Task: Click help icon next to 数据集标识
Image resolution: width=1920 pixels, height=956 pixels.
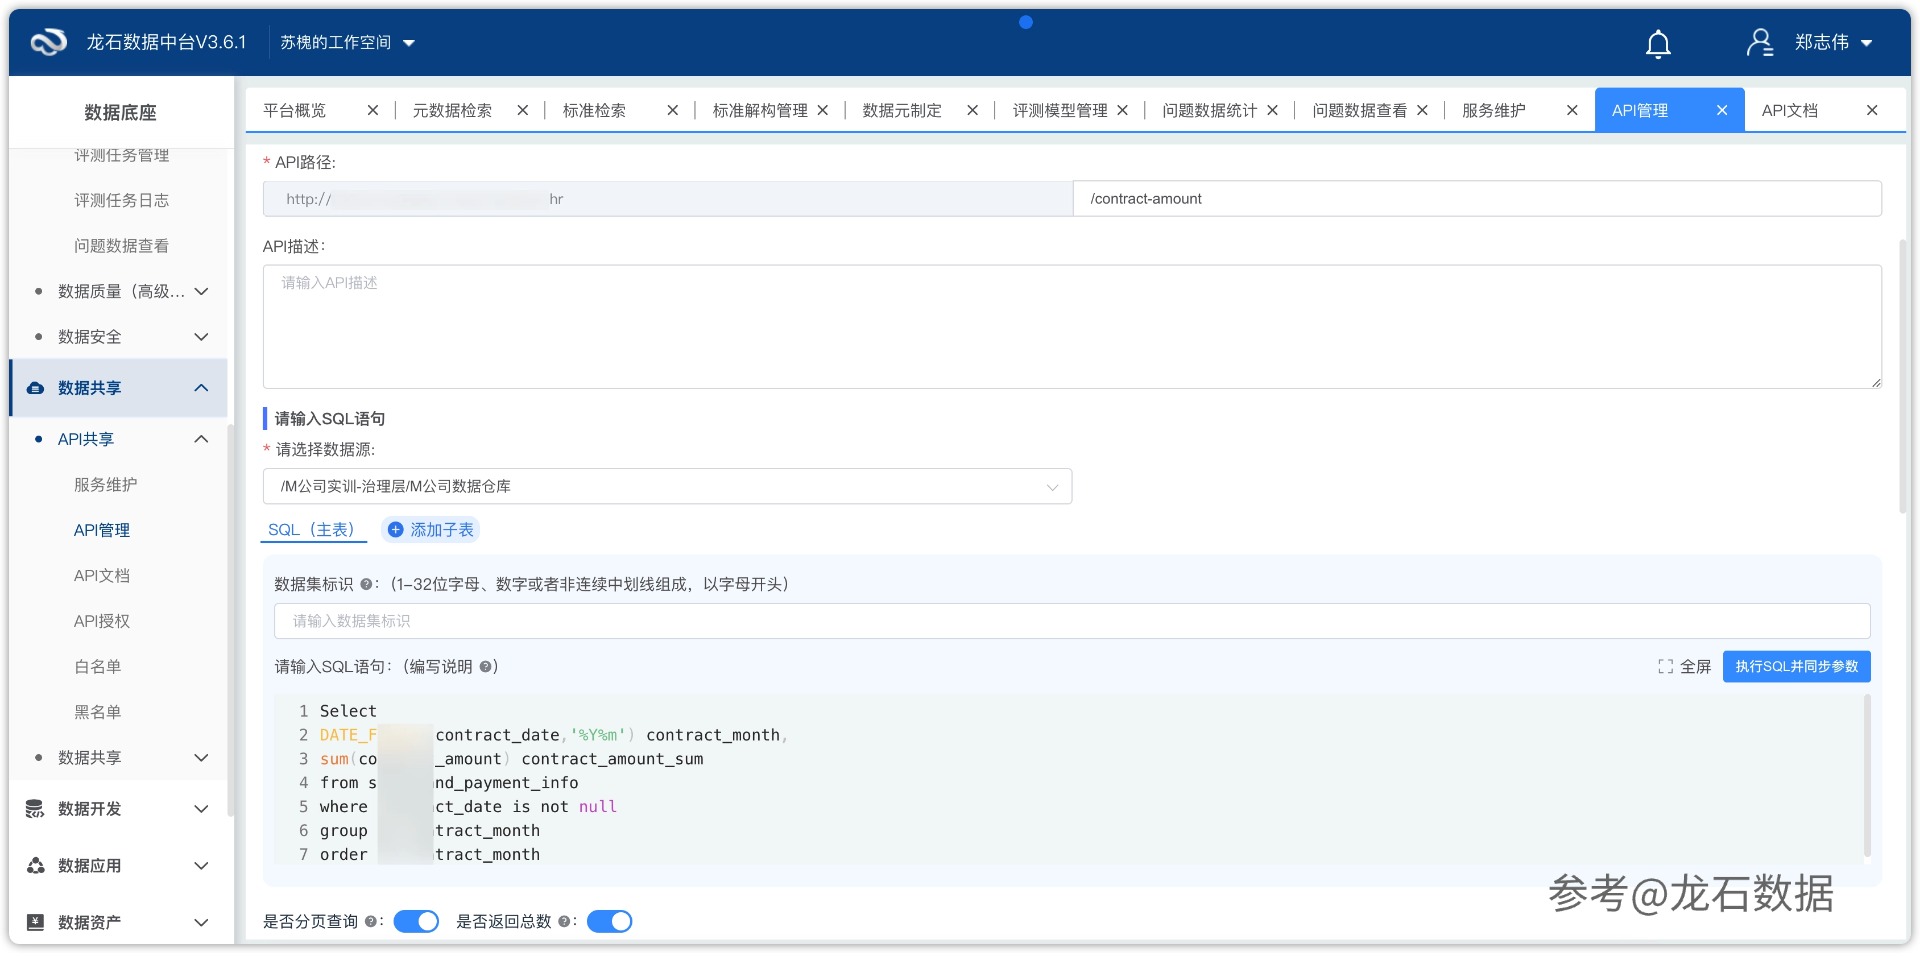Action: tap(366, 585)
